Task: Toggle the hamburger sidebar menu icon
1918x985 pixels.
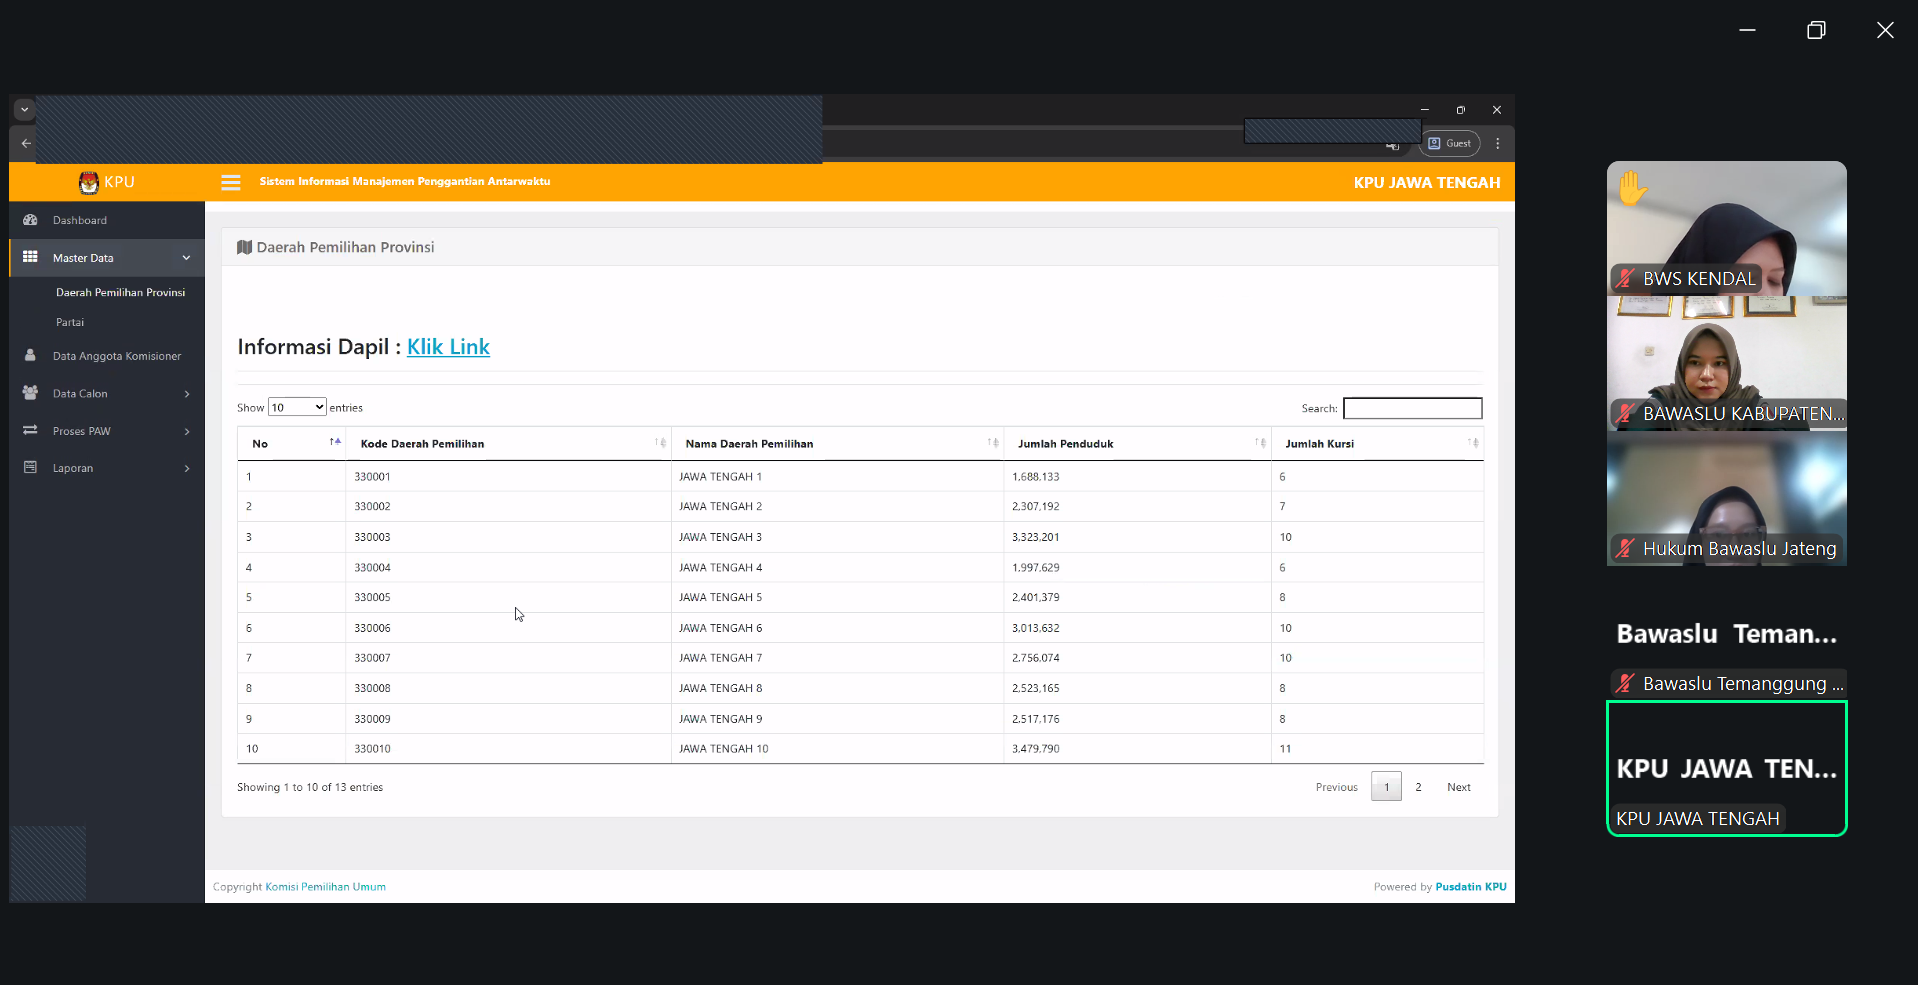Action: coord(231,182)
